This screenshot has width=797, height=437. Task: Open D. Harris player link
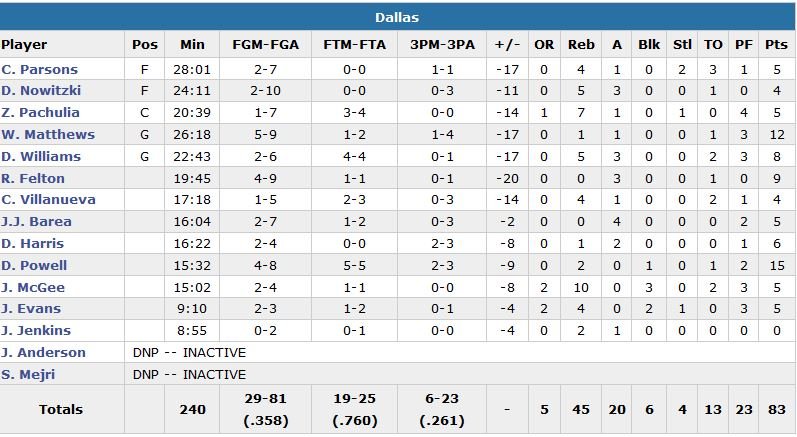[33, 244]
